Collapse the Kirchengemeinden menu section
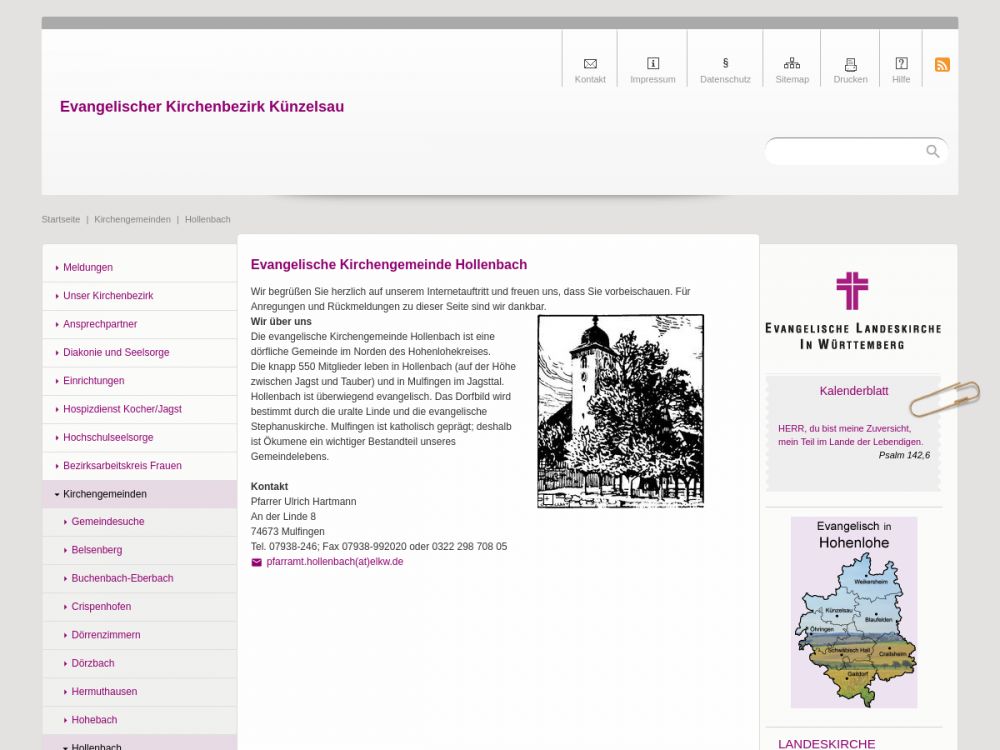 click(104, 494)
